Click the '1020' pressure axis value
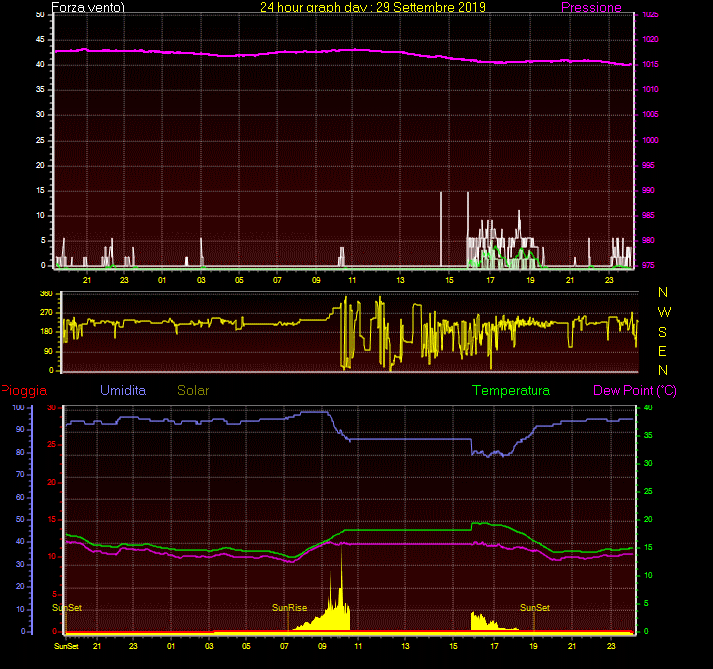Screen dimensions: 713x669 point(650,39)
